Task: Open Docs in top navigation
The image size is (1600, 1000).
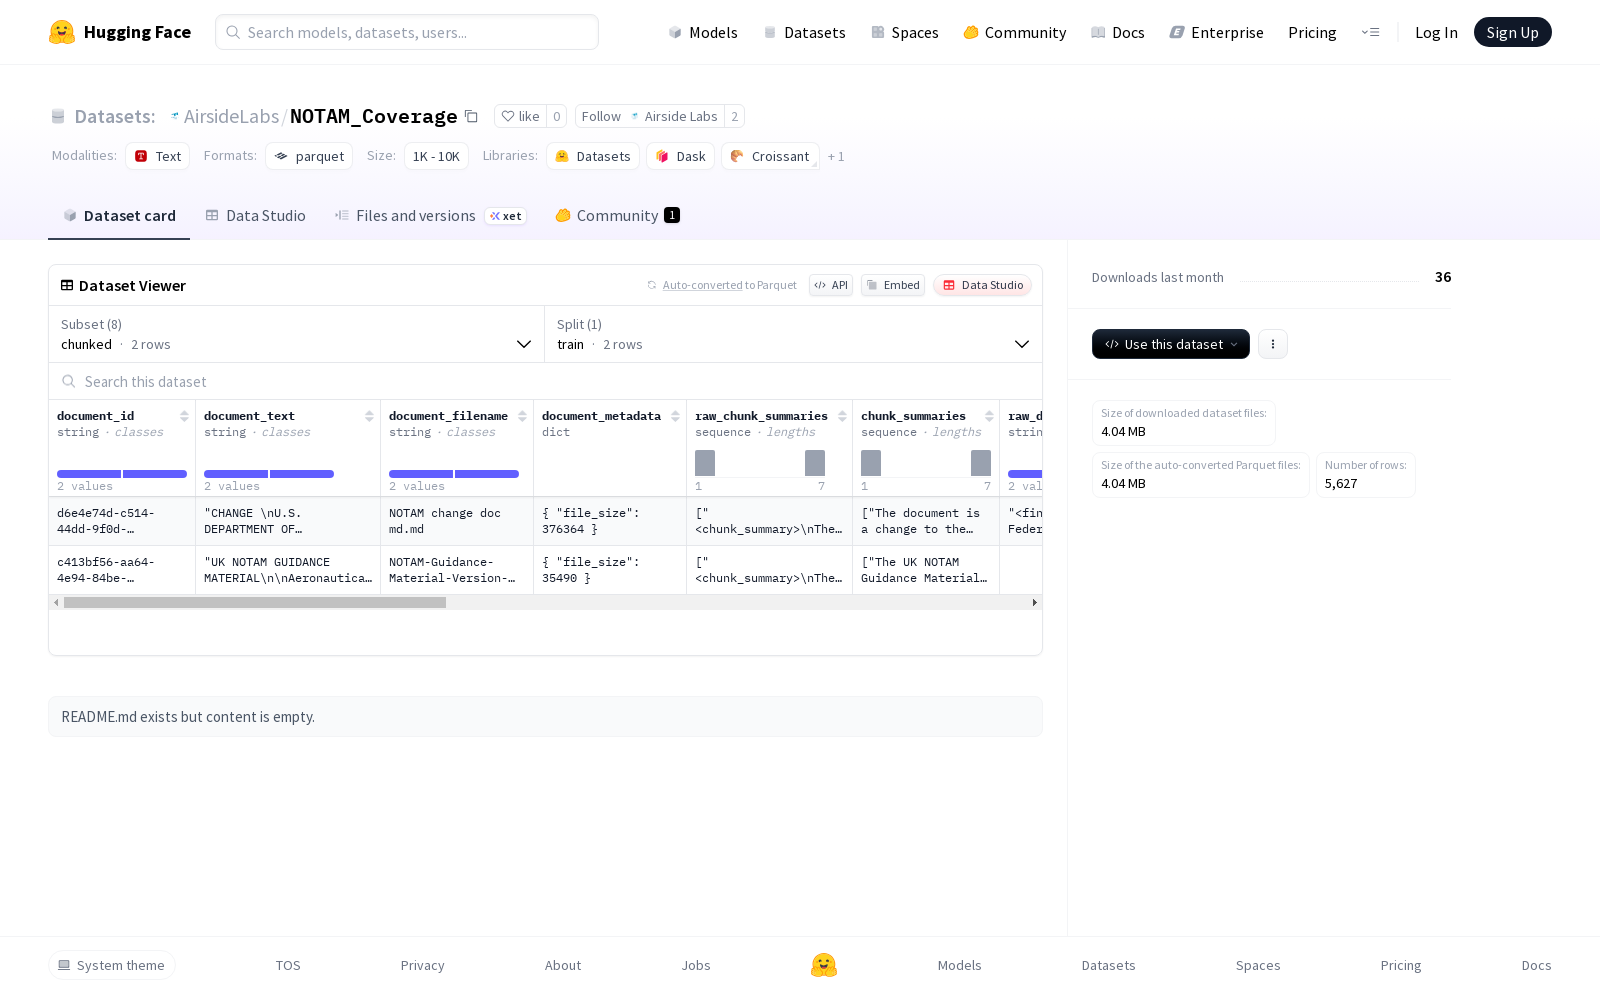Action: click(x=1118, y=32)
